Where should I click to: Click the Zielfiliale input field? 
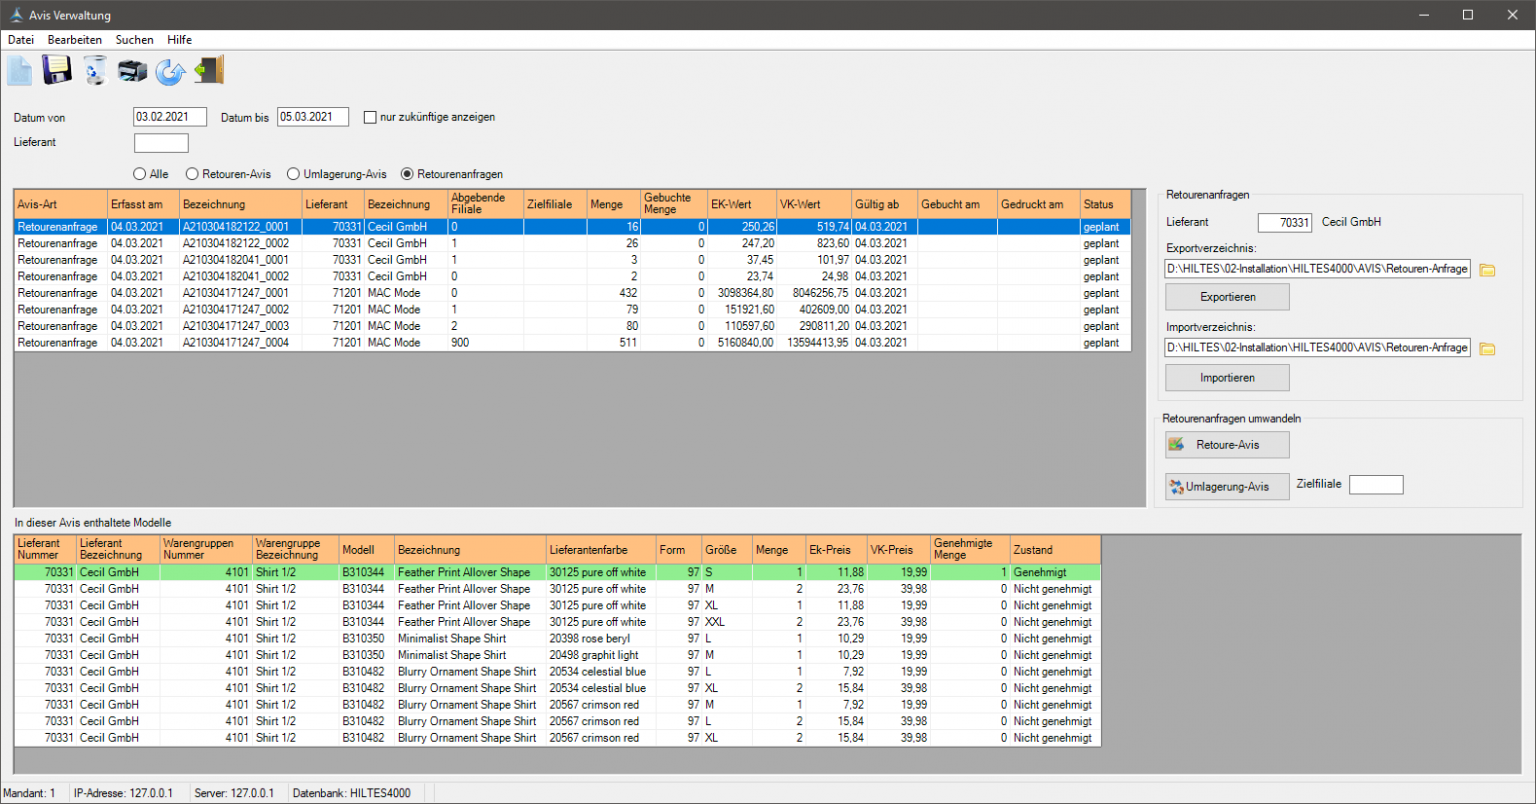click(1375, 485)
